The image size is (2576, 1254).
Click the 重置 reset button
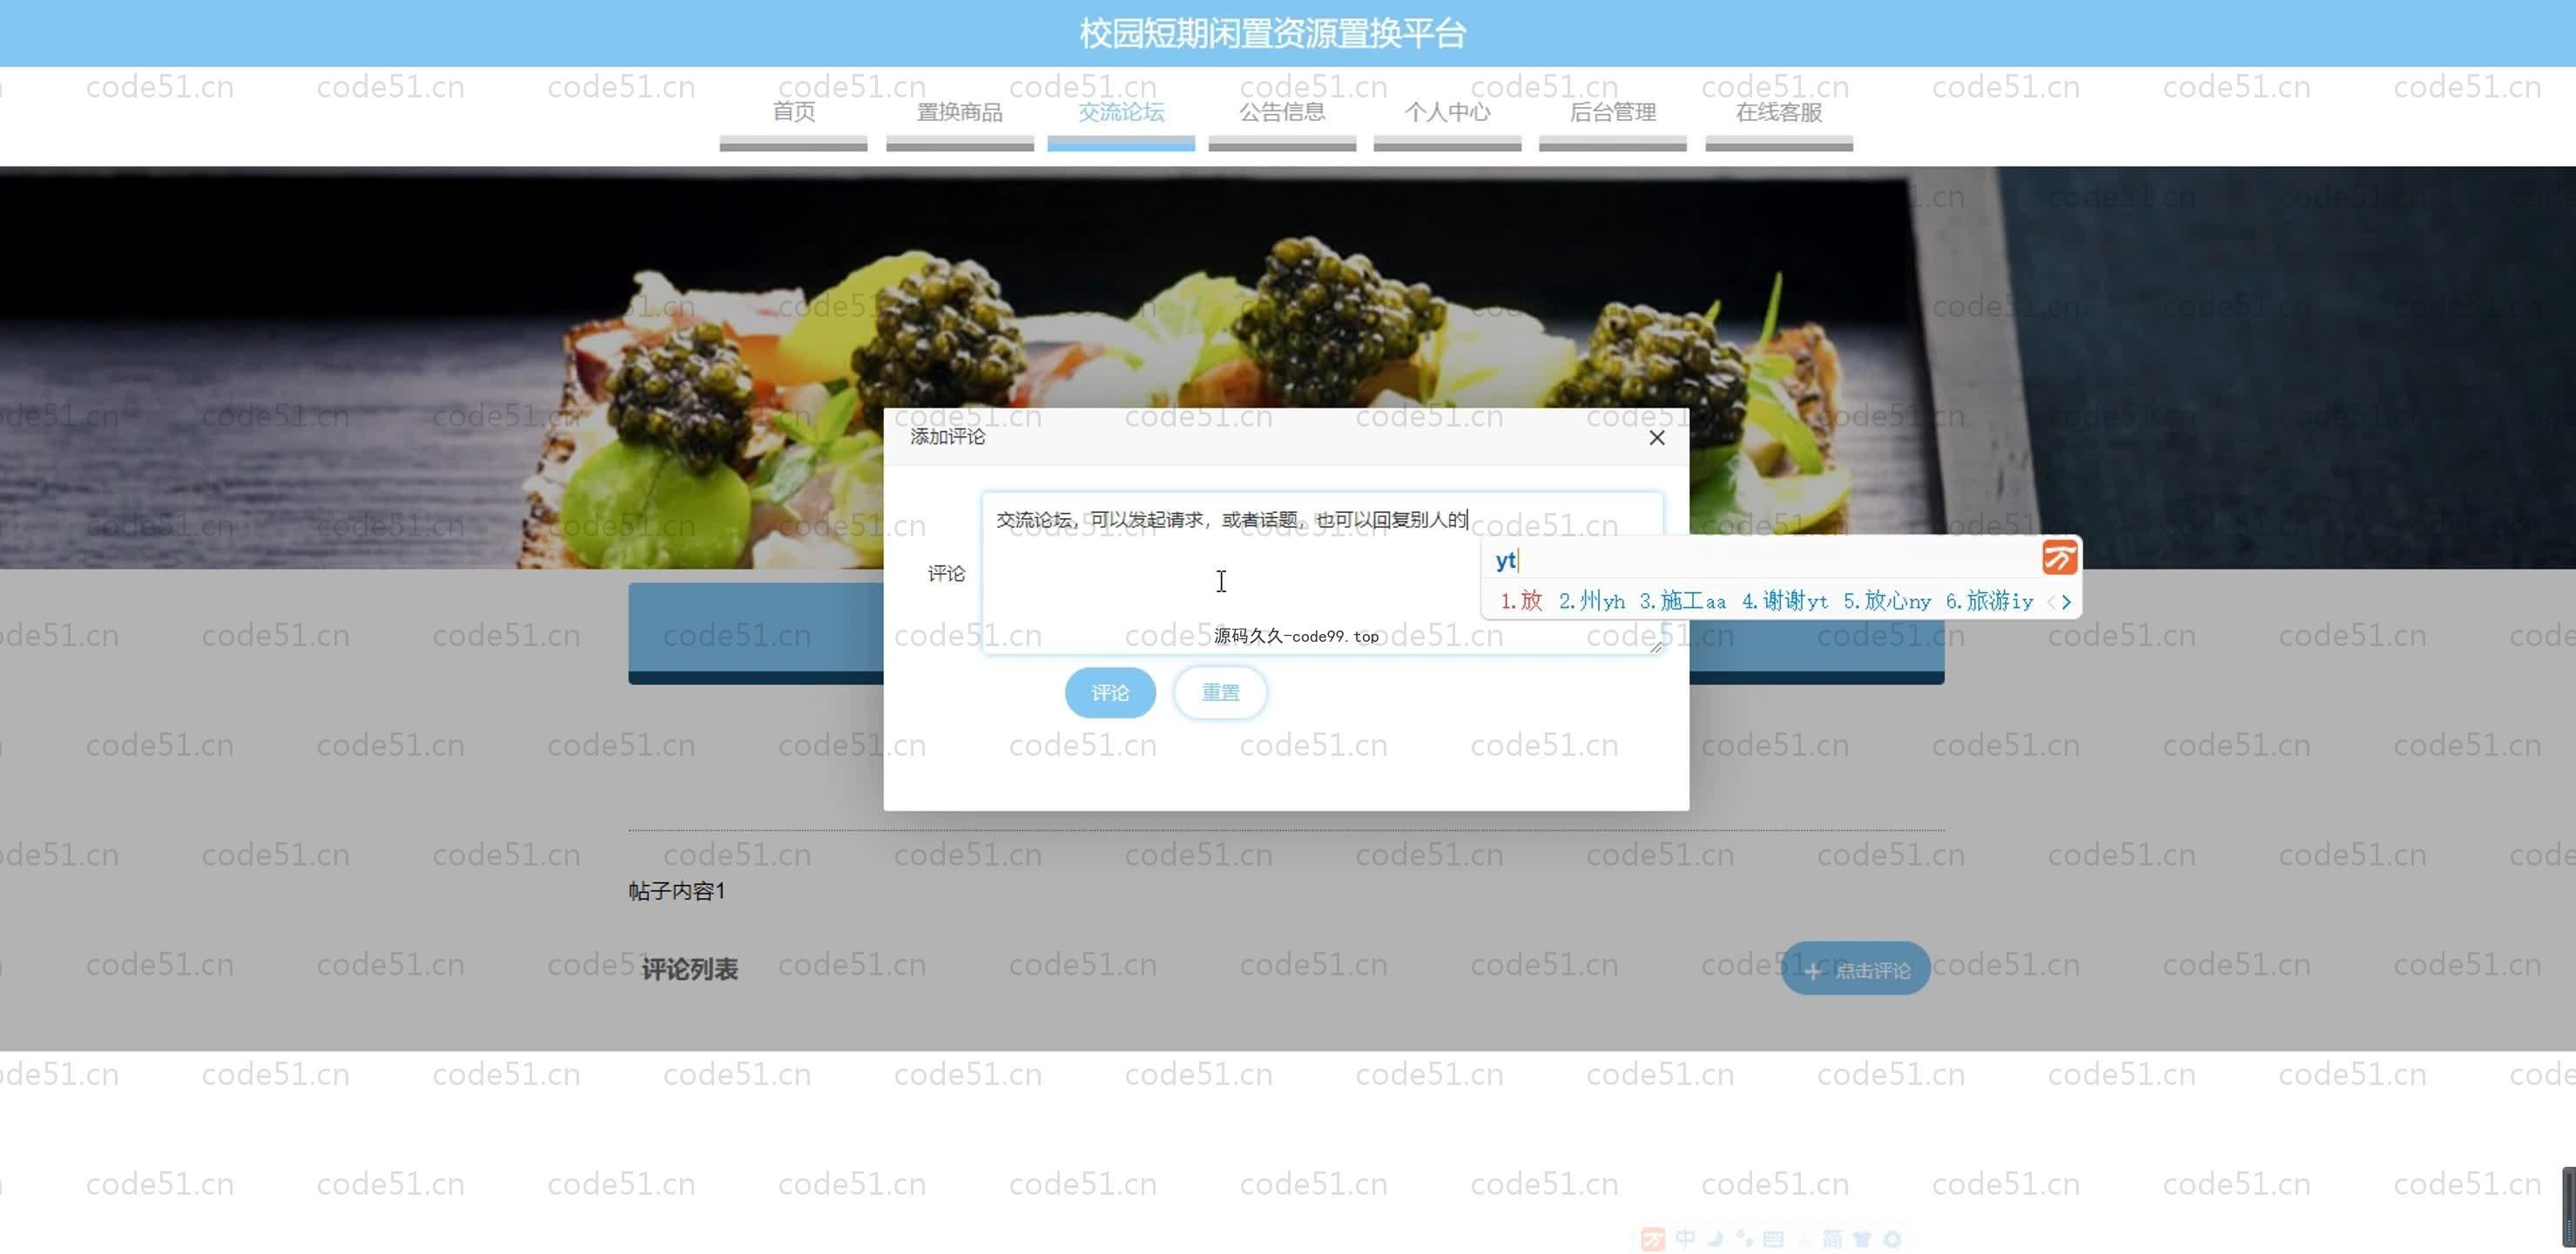click(1220, 692)
